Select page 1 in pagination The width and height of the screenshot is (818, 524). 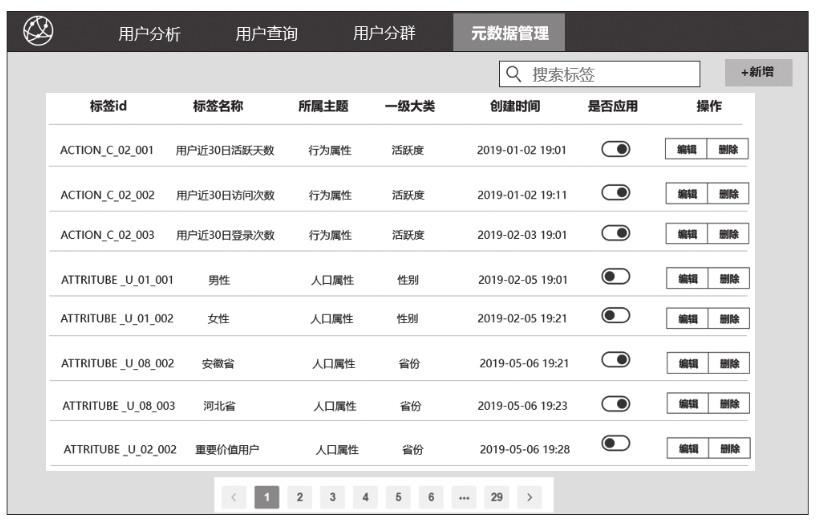(x=267, y=497)
